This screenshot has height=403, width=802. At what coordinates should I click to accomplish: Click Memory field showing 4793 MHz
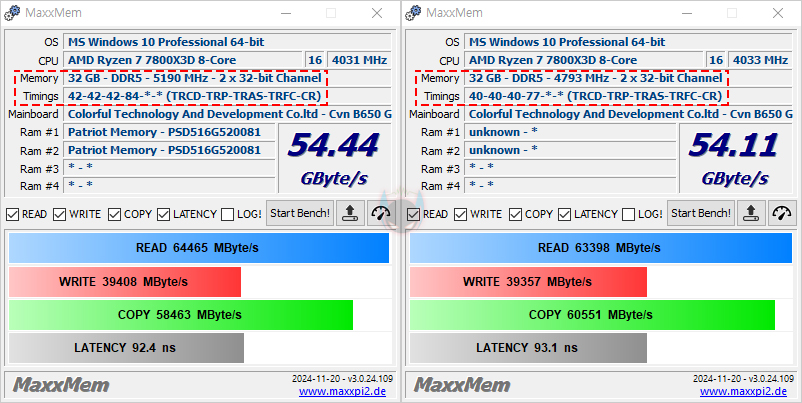coord(628,78)
